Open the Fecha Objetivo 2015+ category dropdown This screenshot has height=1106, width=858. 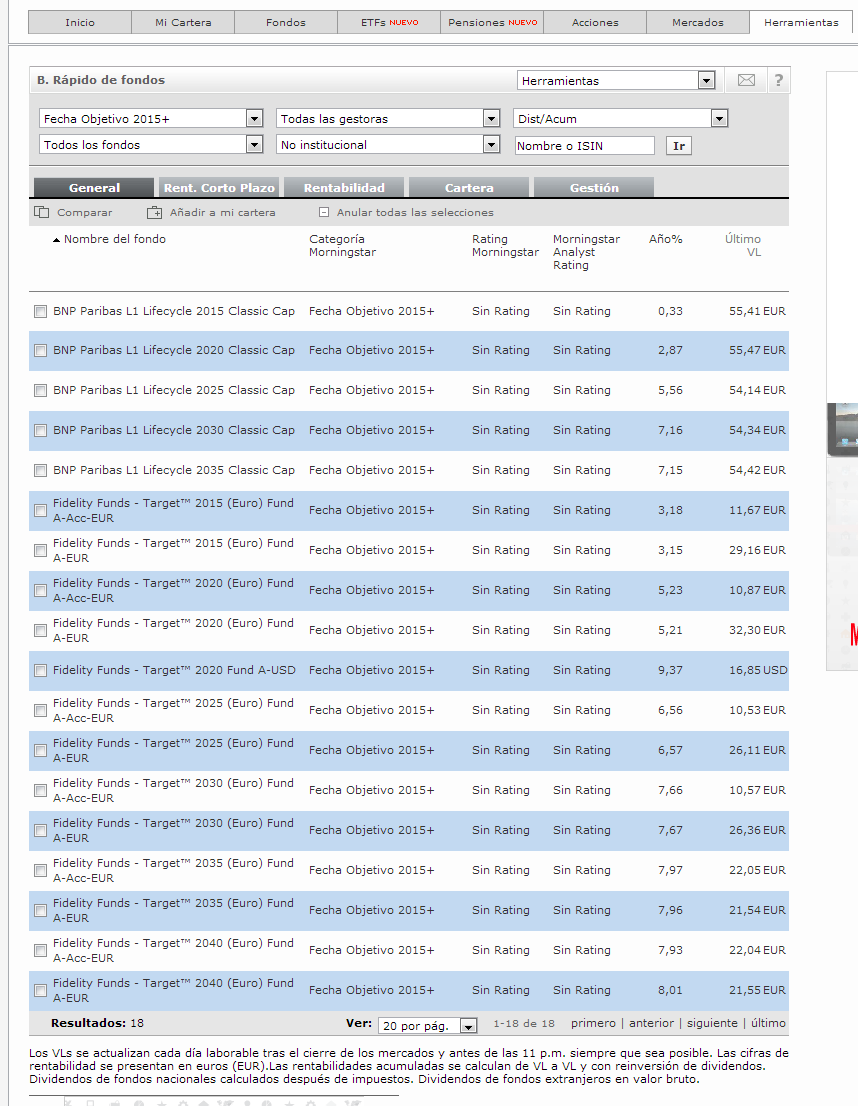pyautogui.click(x=151, y=118)
